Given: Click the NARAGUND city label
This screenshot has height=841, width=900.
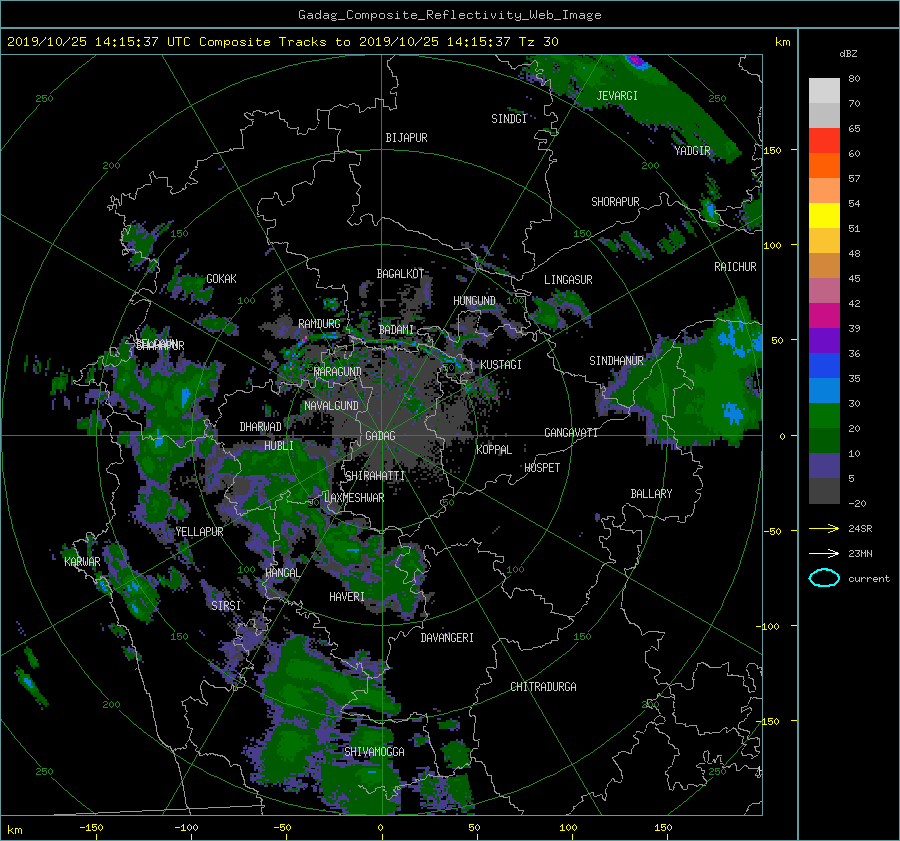Looking at the screenshot, I should (x=338, y=372).
